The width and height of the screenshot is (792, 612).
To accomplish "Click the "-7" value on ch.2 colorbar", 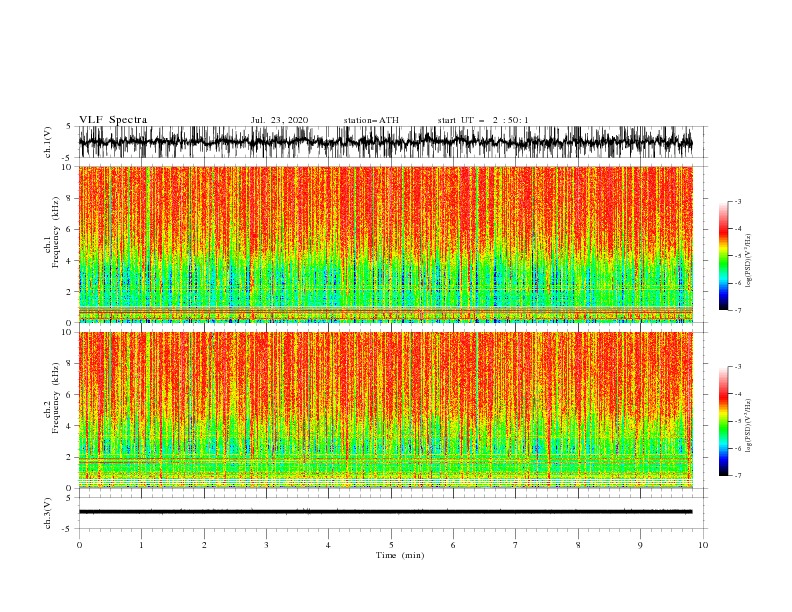I will point(737,475).
